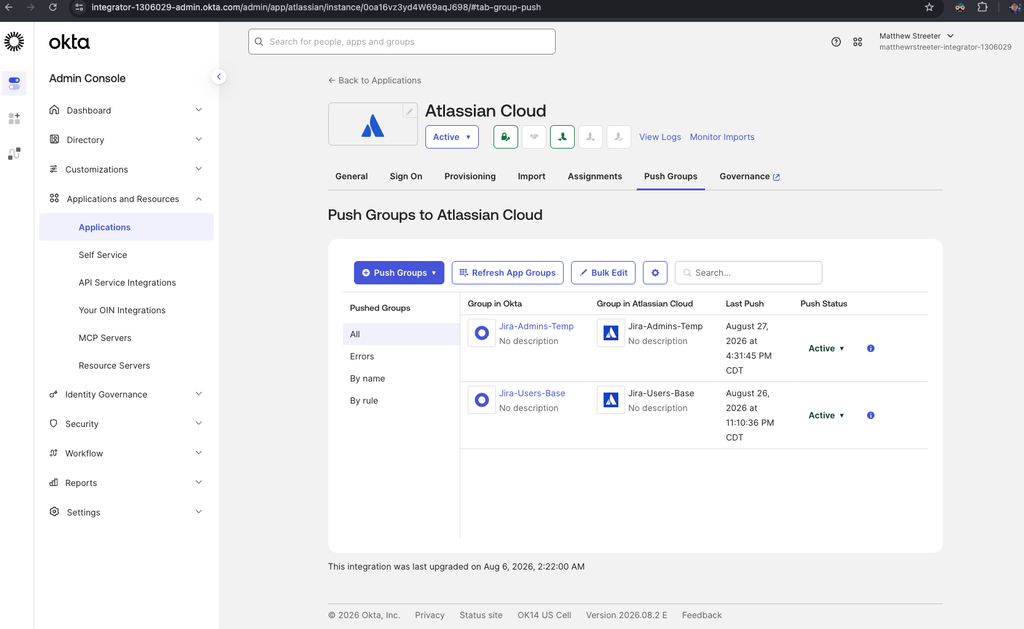Click the Okta group icon for Jira-Users-Base
The image size is (1024, 629).
click(x=481, y=400)
